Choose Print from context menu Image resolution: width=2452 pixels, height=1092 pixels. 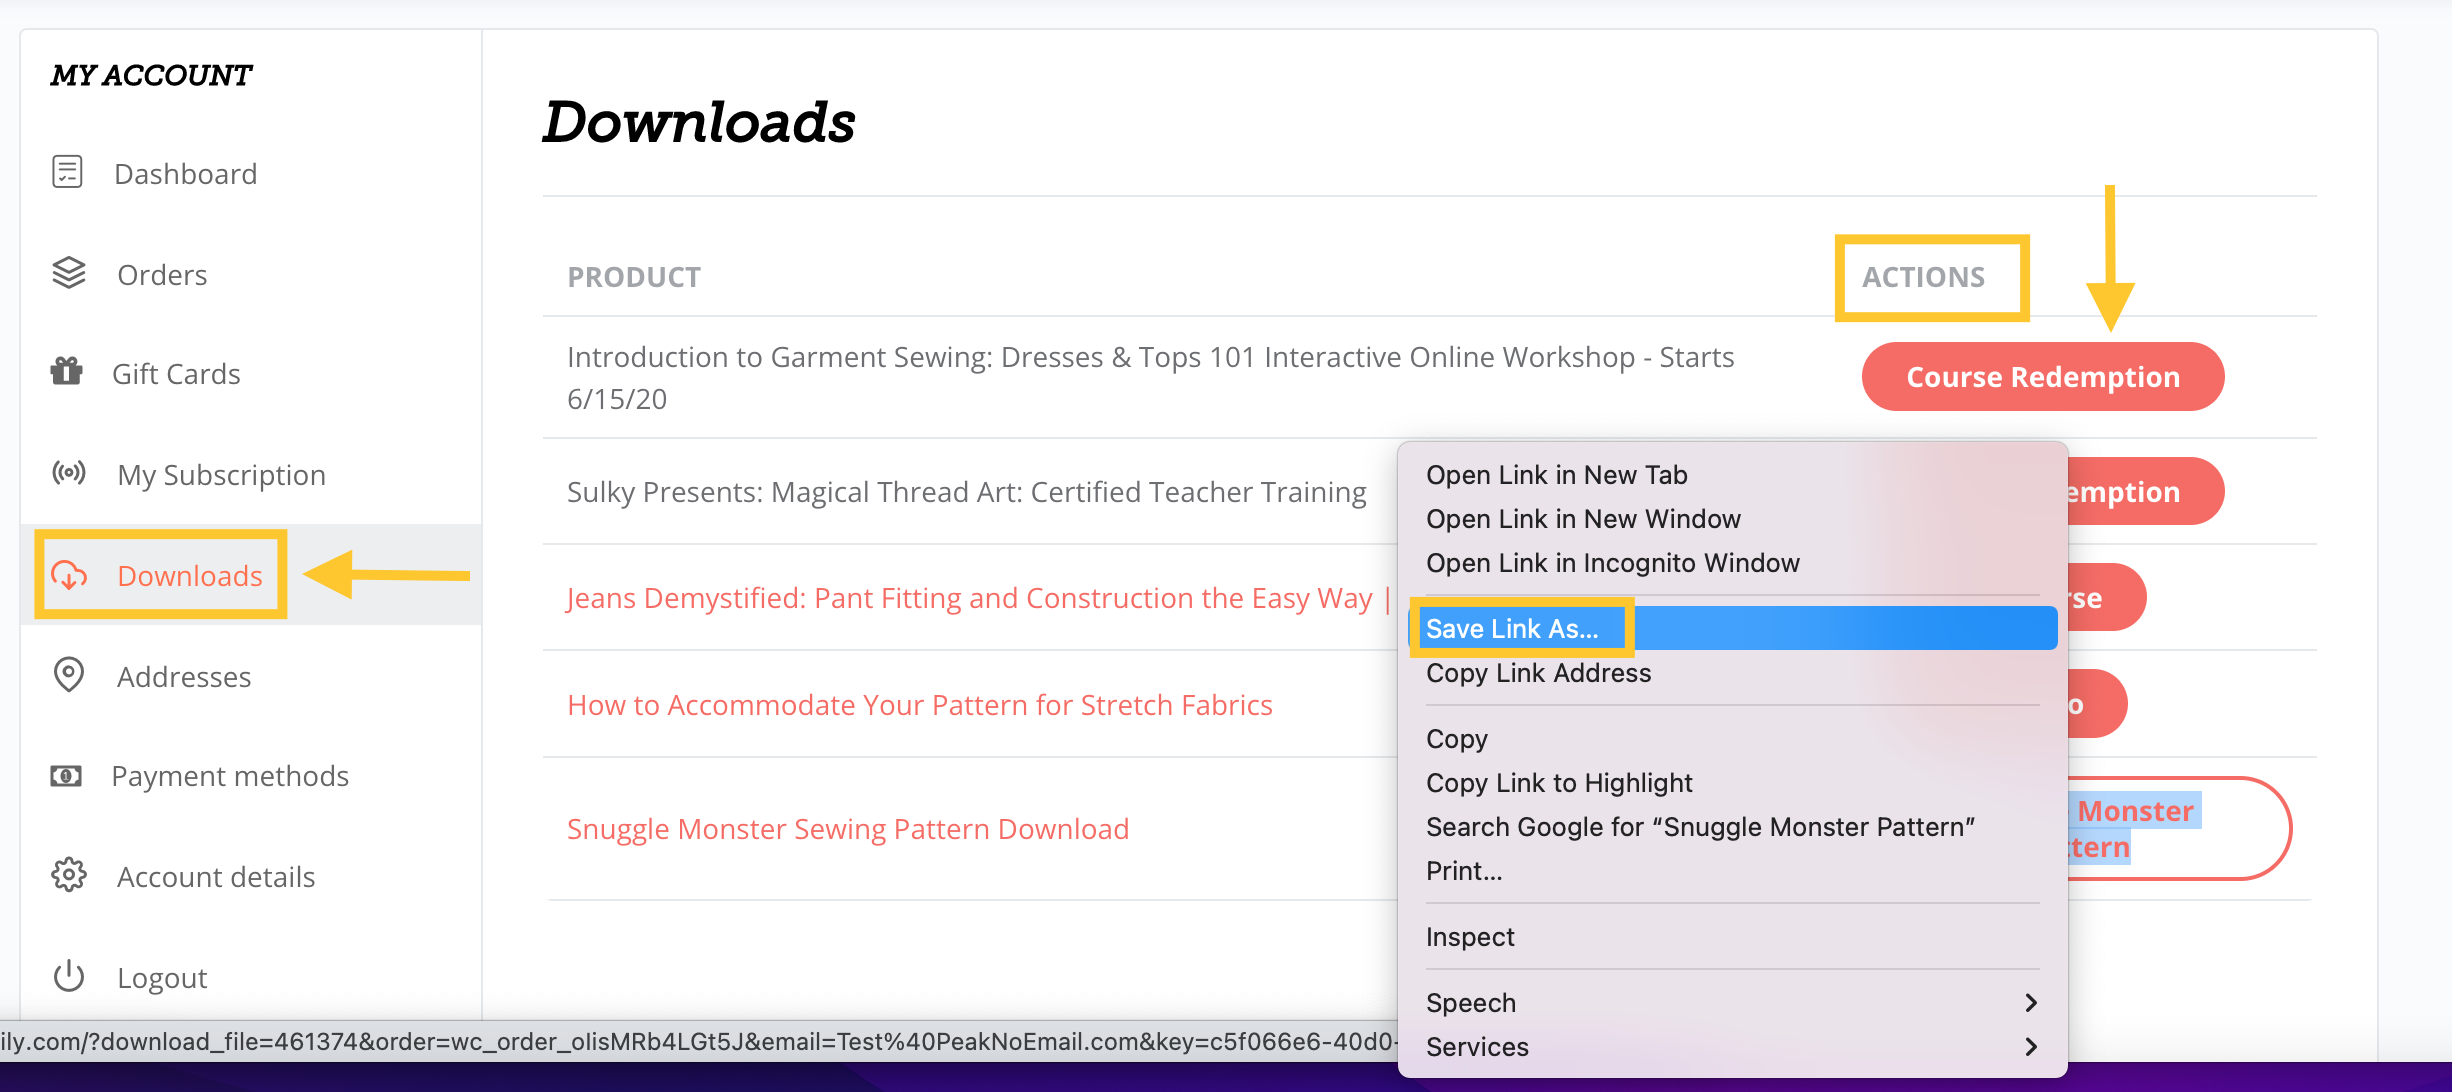pos(1732,871)
